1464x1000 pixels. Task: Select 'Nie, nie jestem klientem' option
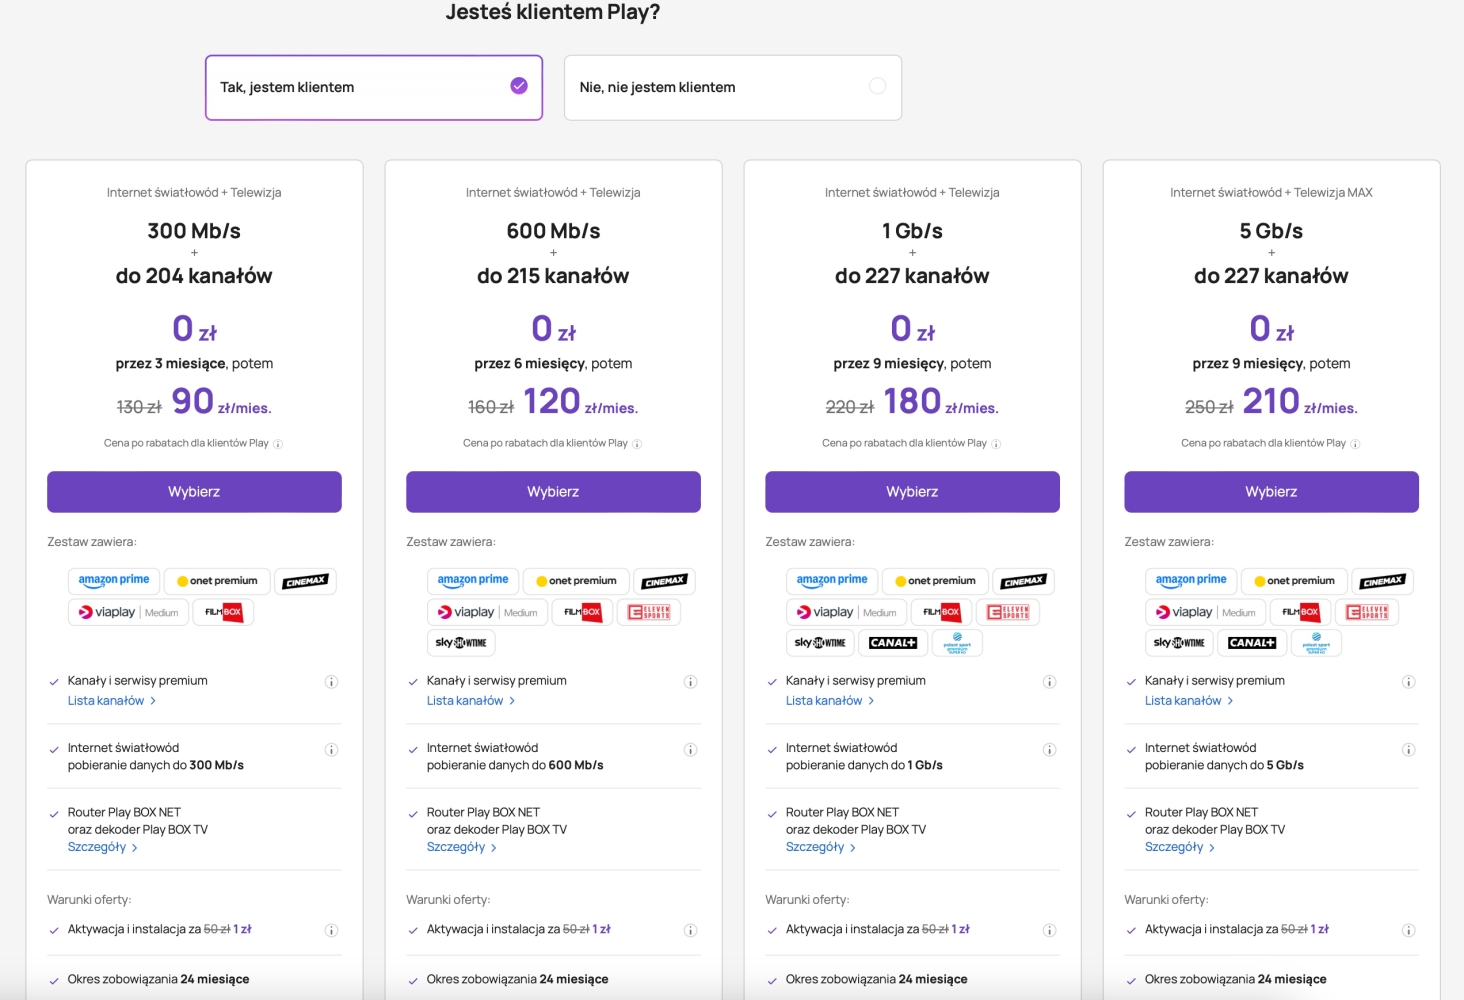coord(733,88)
